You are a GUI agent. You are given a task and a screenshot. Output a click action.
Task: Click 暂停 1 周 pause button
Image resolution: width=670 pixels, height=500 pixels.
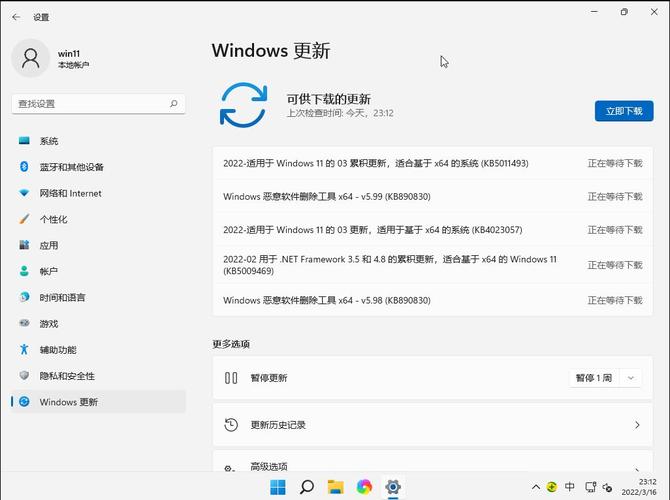594,378
